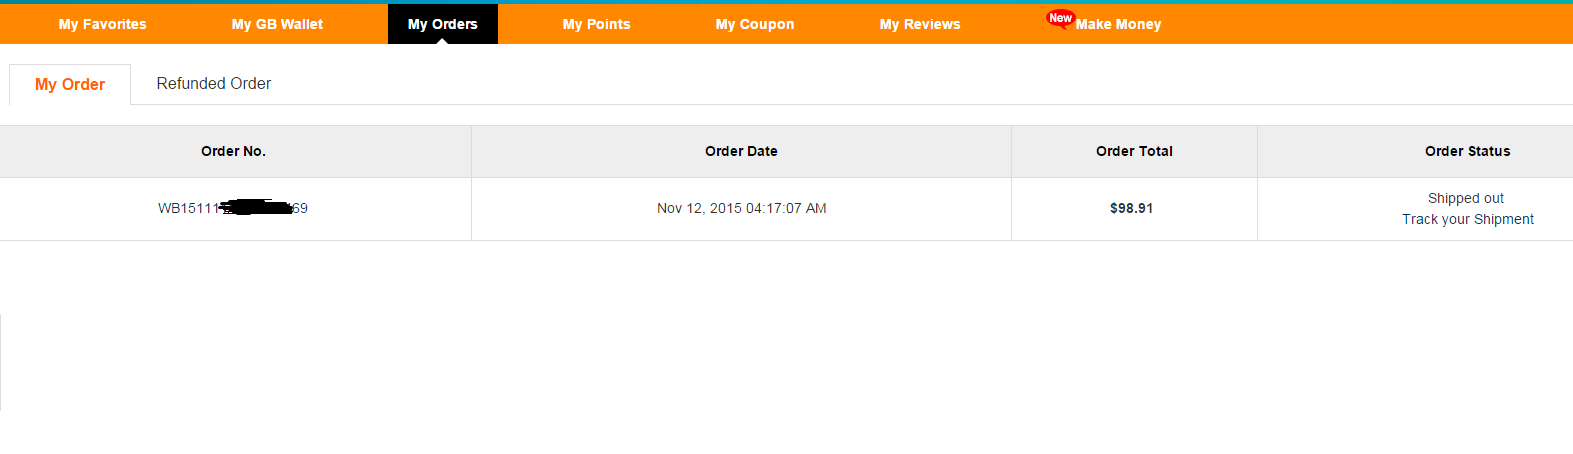Click the Order Status column header
The height and width of the screenshot is (454, 1573).
coord(1468,151)
